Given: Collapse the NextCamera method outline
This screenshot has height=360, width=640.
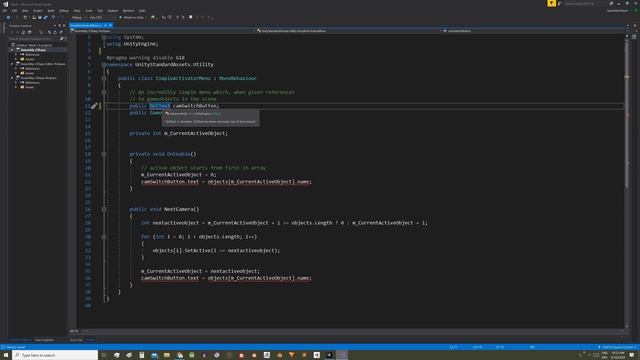Looking at the screenshot, I should pos(104,209).
